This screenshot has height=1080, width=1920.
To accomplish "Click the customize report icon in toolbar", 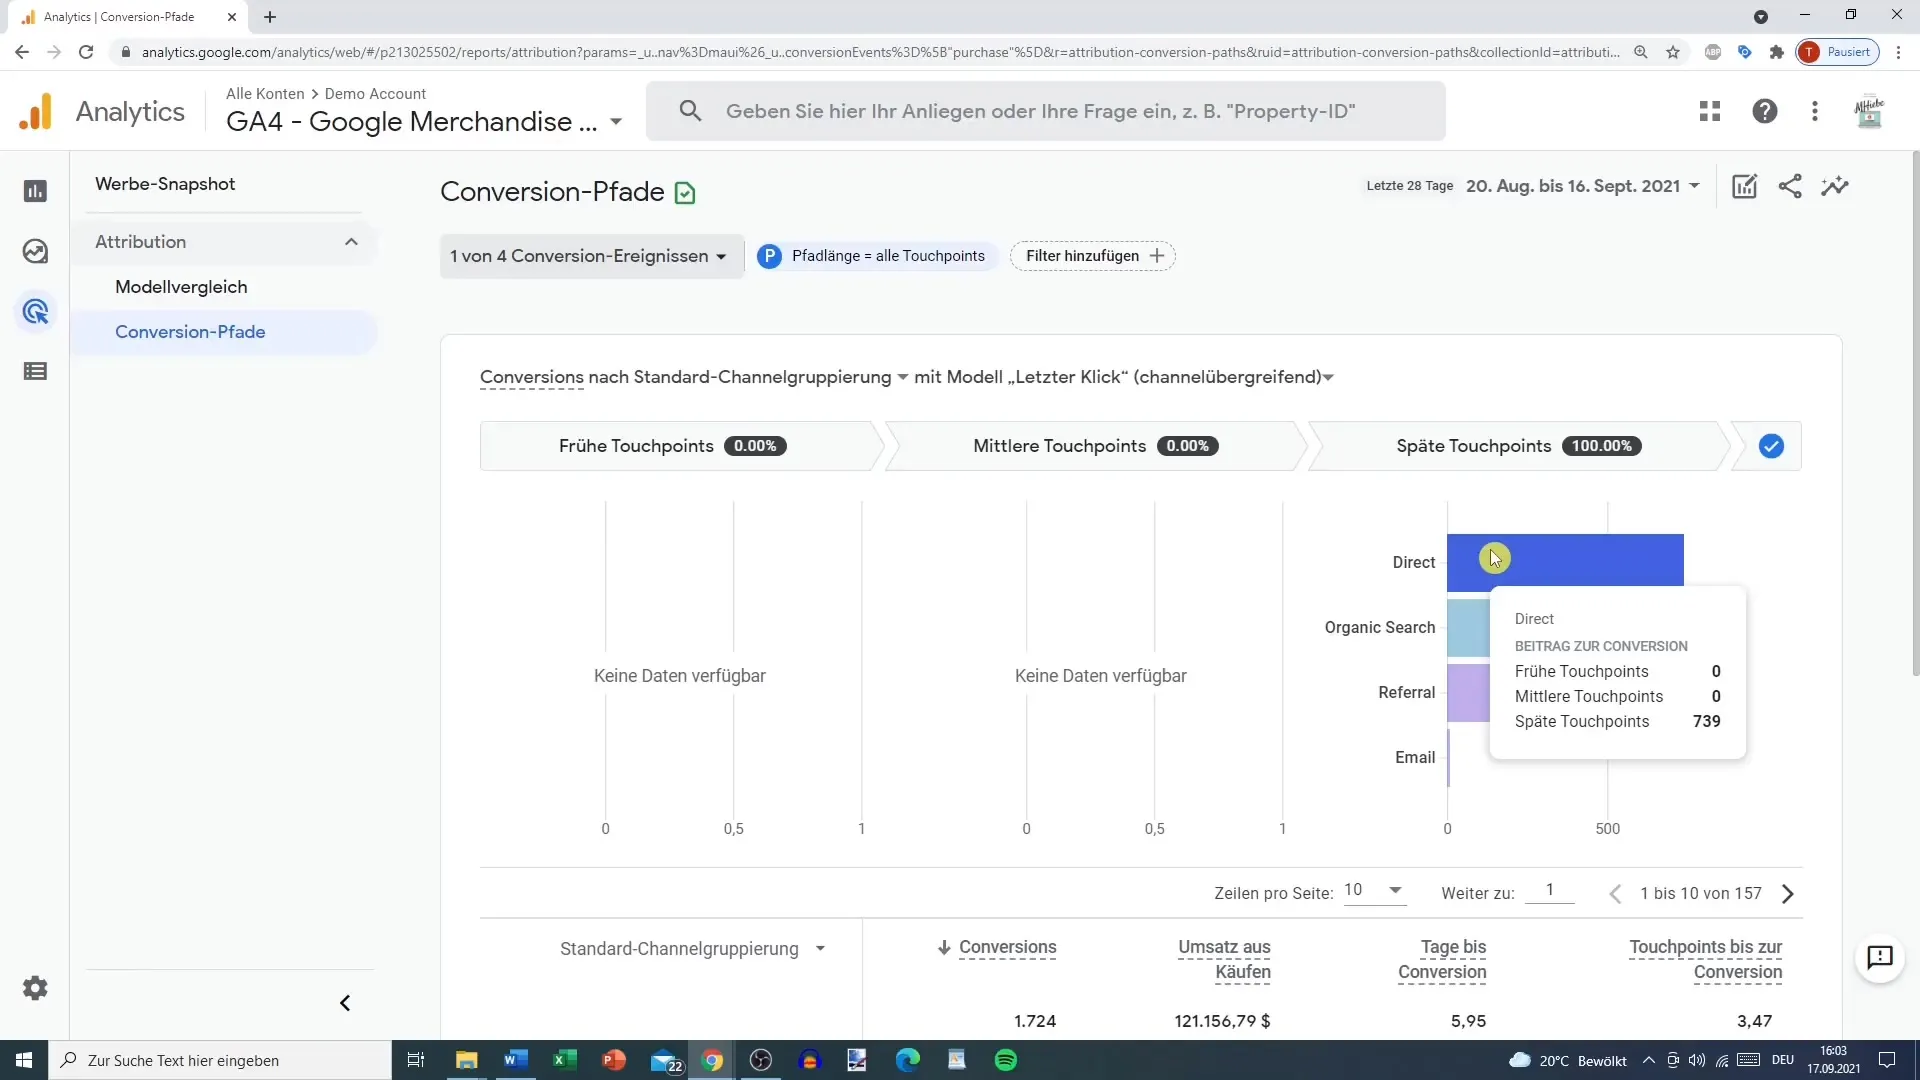I will 1745,185.
